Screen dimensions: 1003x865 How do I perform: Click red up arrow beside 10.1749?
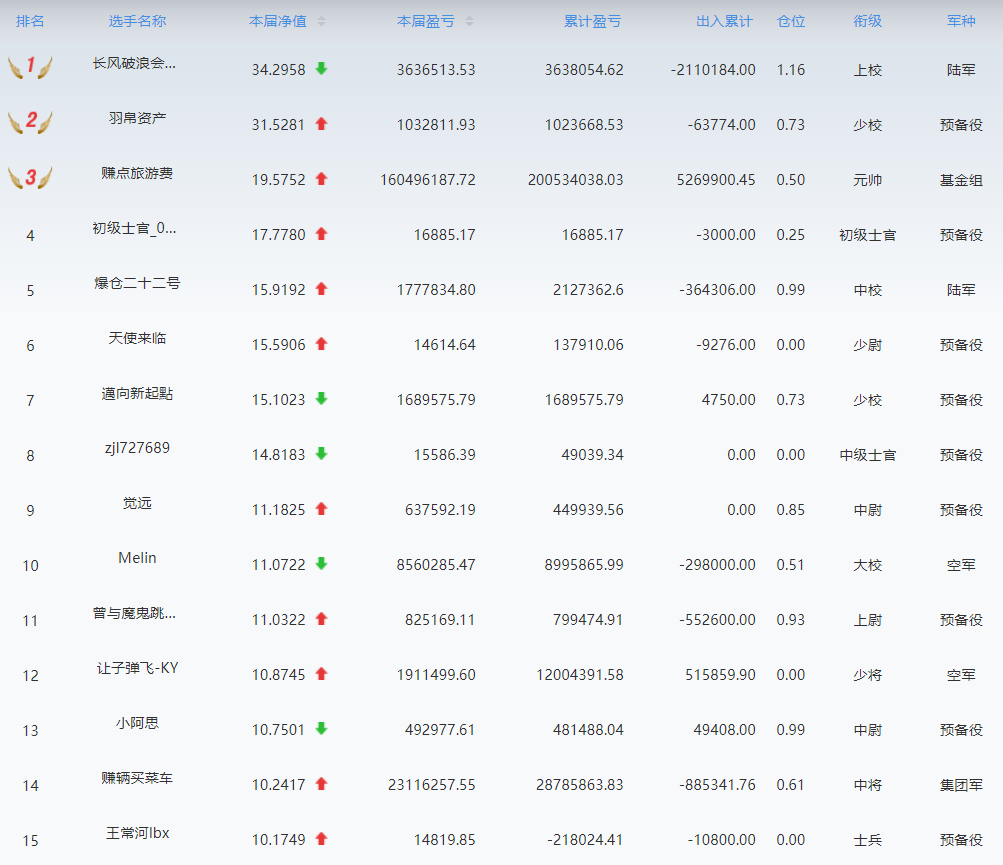pyautogui.click(x=321, y=839)
